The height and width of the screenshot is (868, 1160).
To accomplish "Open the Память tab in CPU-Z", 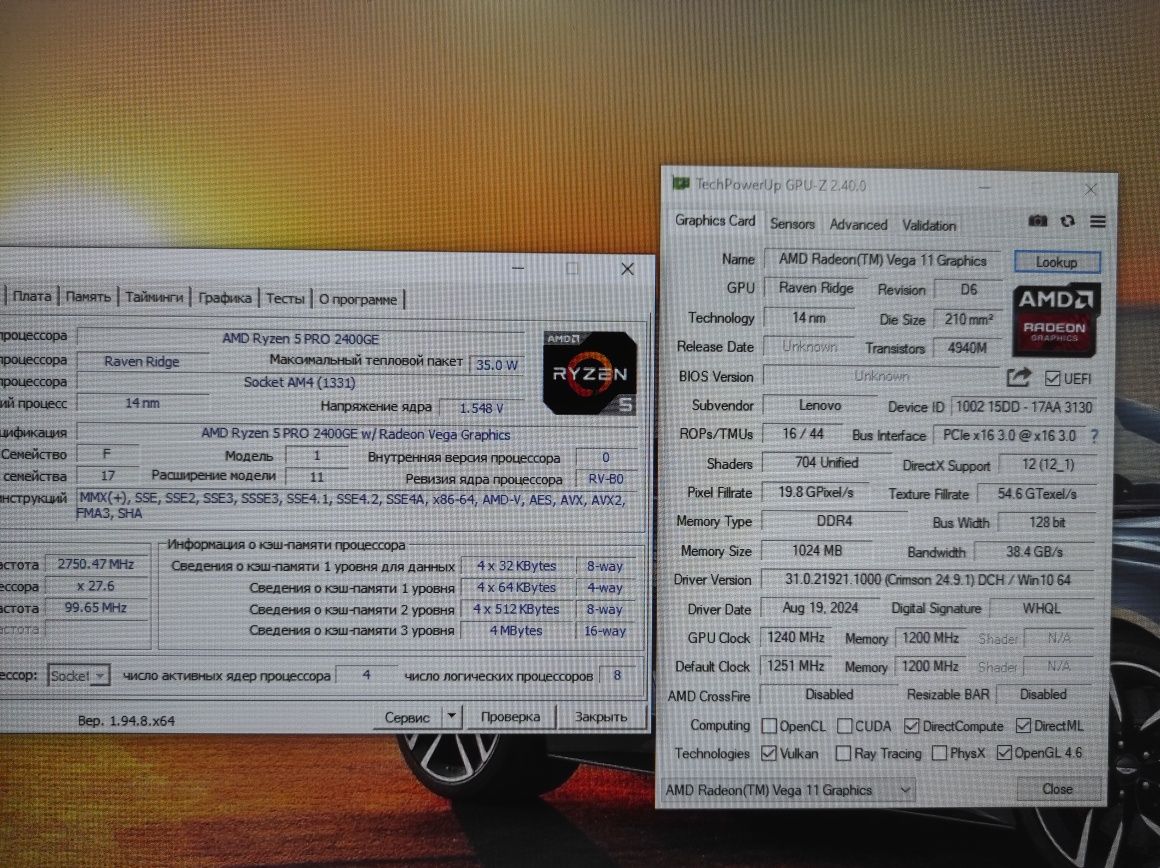I will pyautogui.click(x=88, y=297).
